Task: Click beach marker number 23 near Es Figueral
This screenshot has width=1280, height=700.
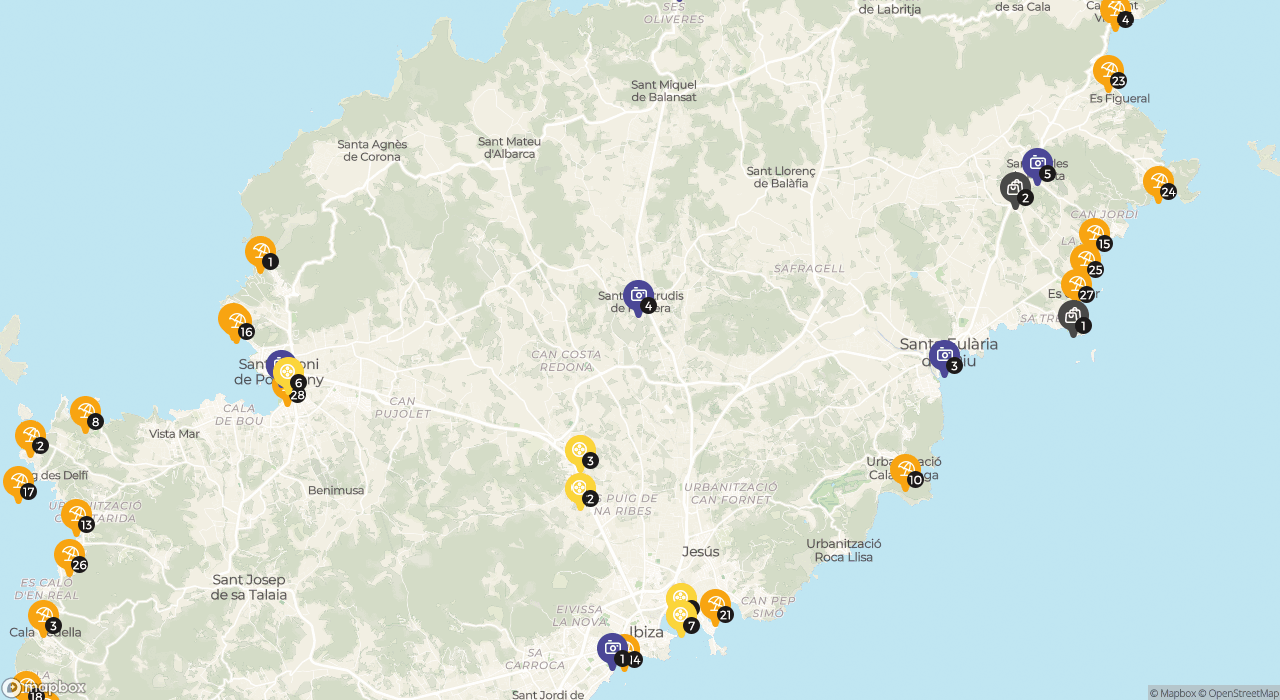Action: point(1108,71)
